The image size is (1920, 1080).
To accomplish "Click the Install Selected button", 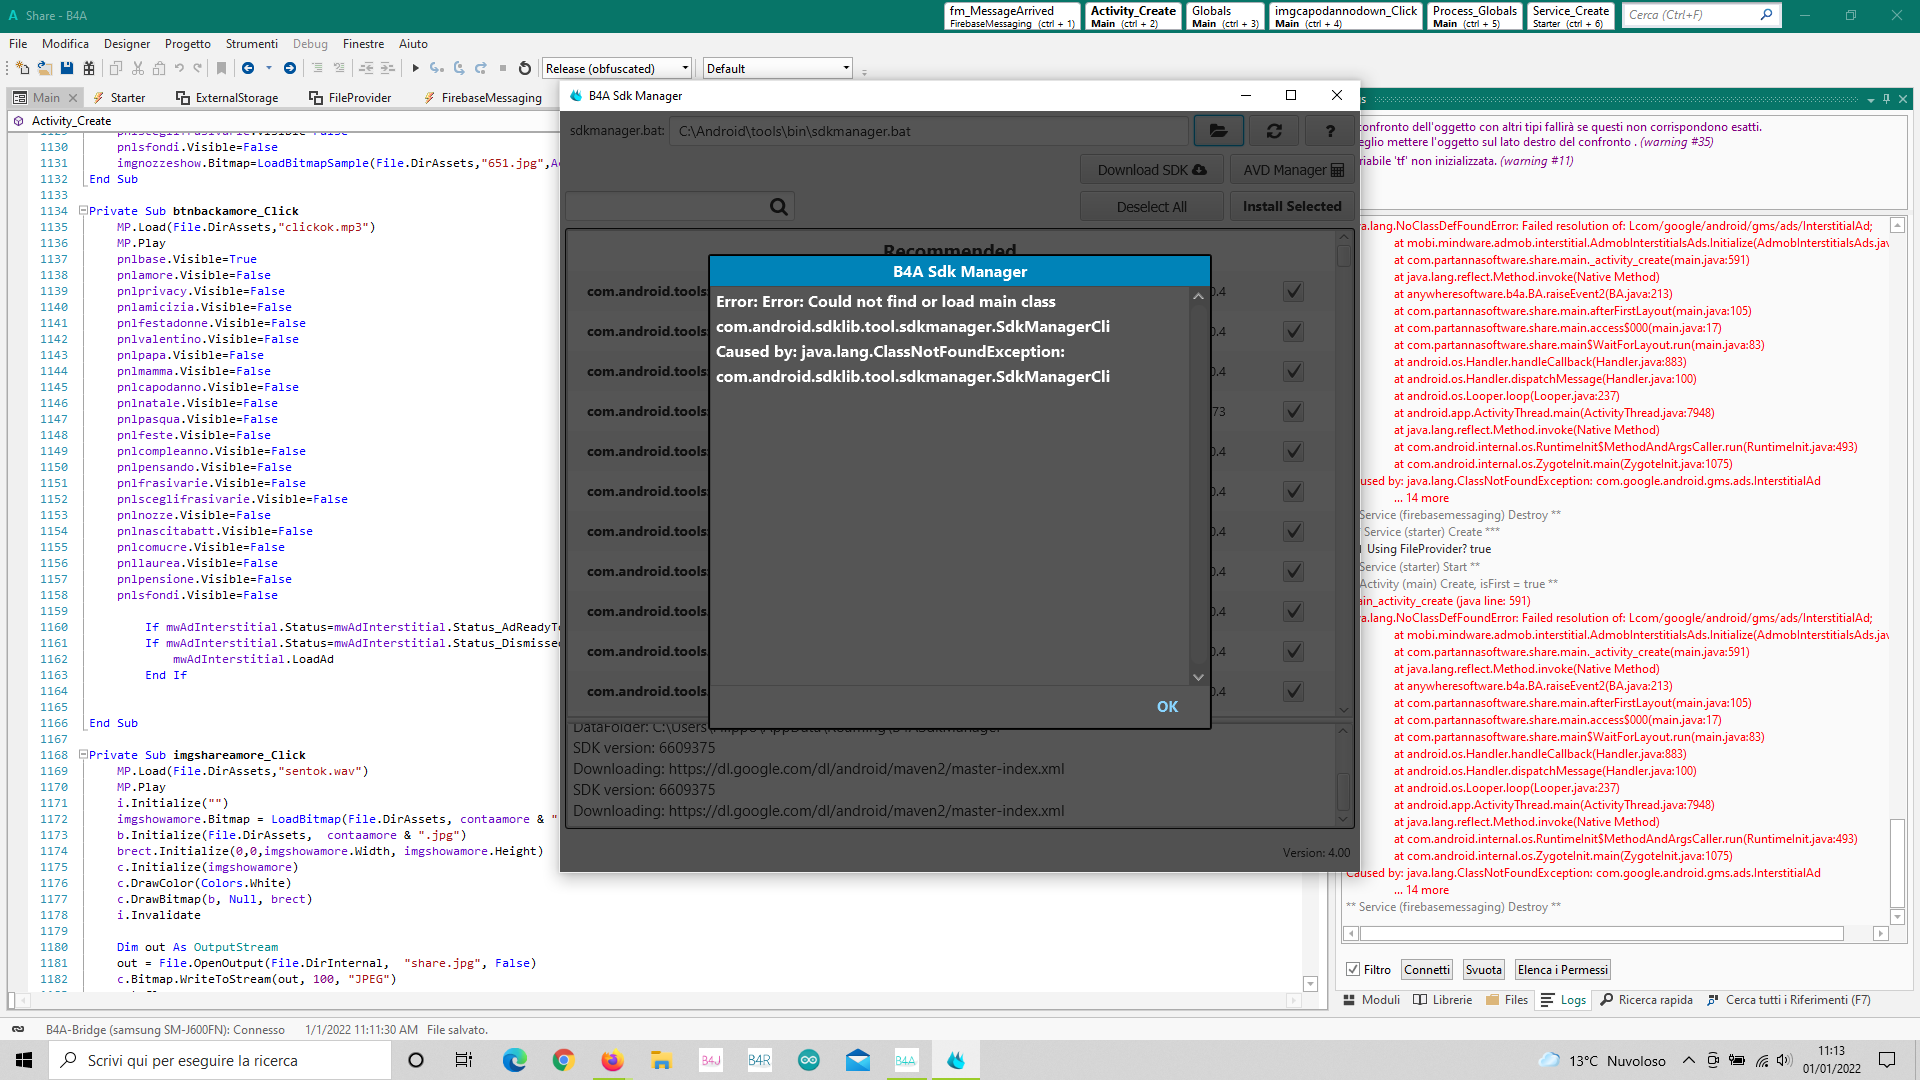I will (x=1291, y=206).
